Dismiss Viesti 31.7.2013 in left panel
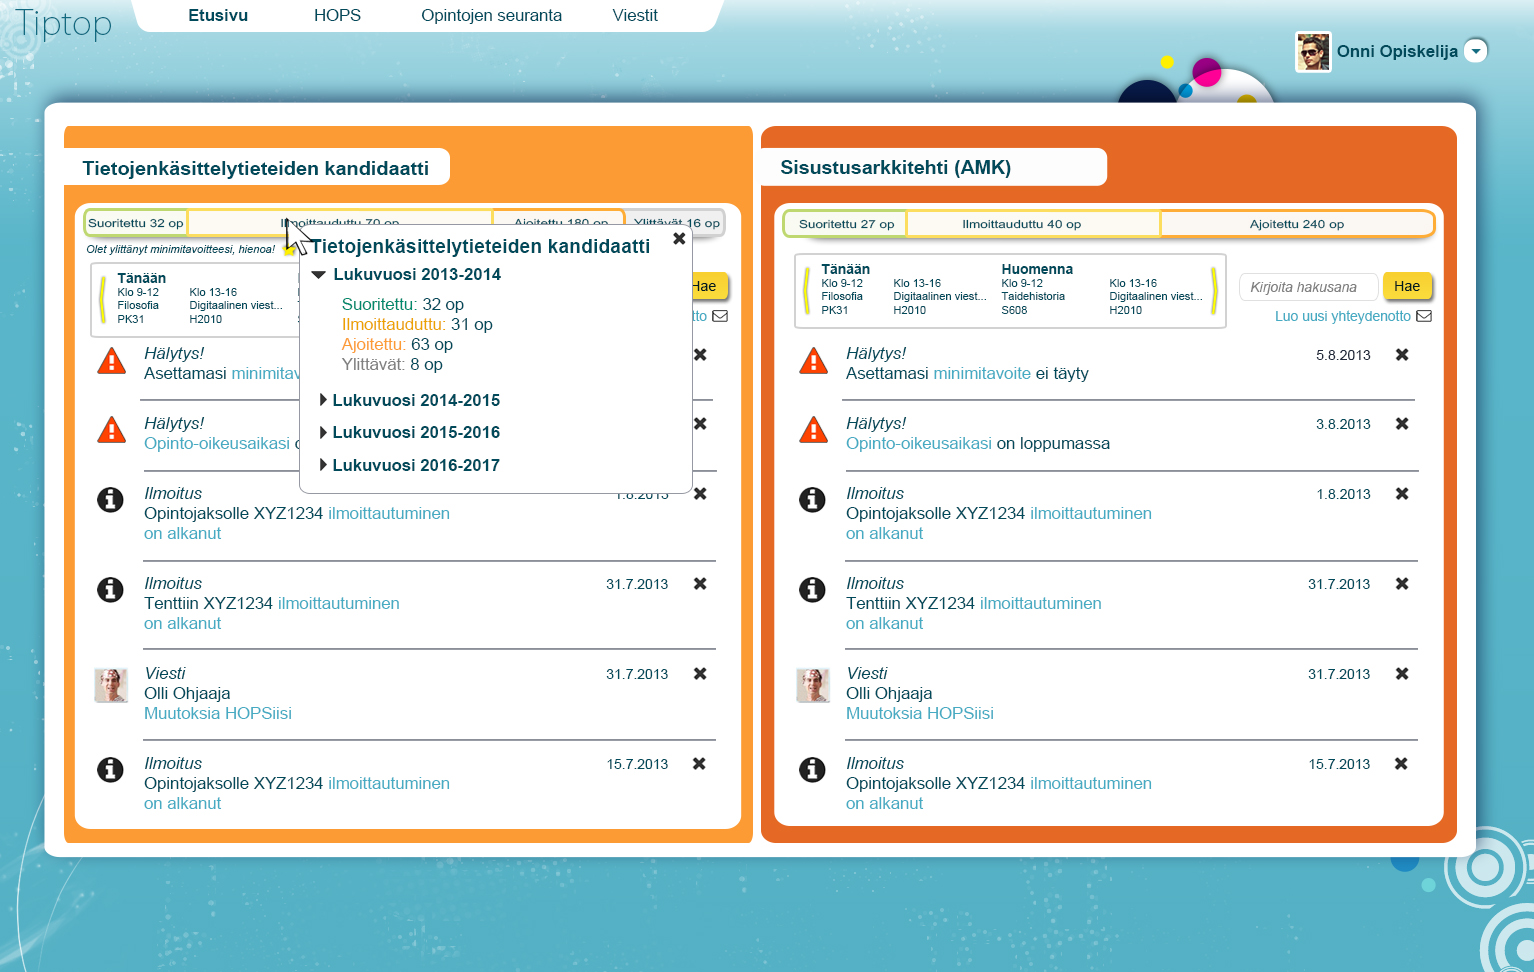 (x=700, y=674)
